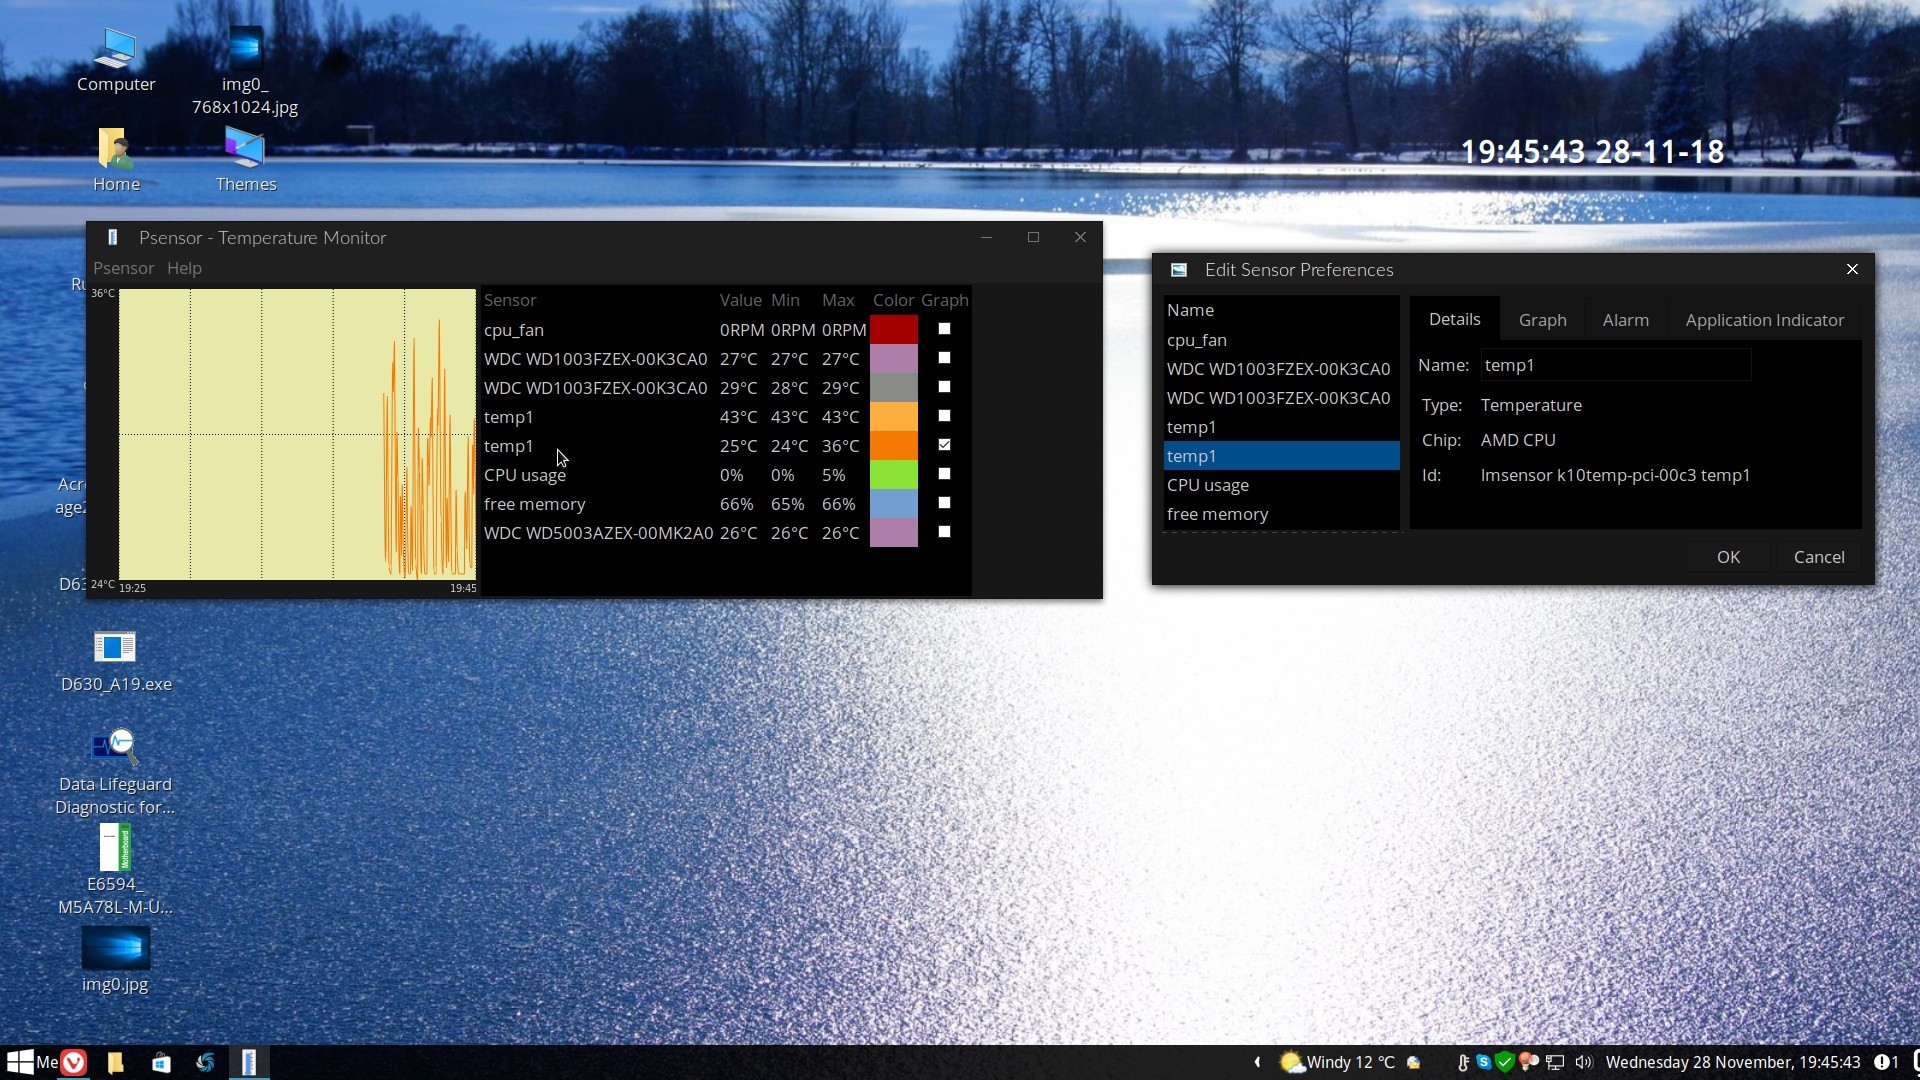Click the green shield tray icon
The width and height of the screenshot is (1920, 1080).
(x=1505, y=1062)
